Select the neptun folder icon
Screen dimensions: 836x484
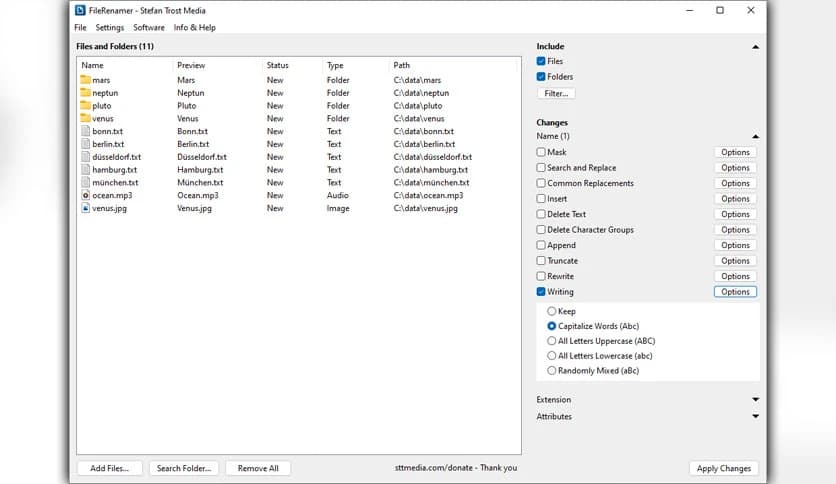pyautogui.click(x=85, y=93)
